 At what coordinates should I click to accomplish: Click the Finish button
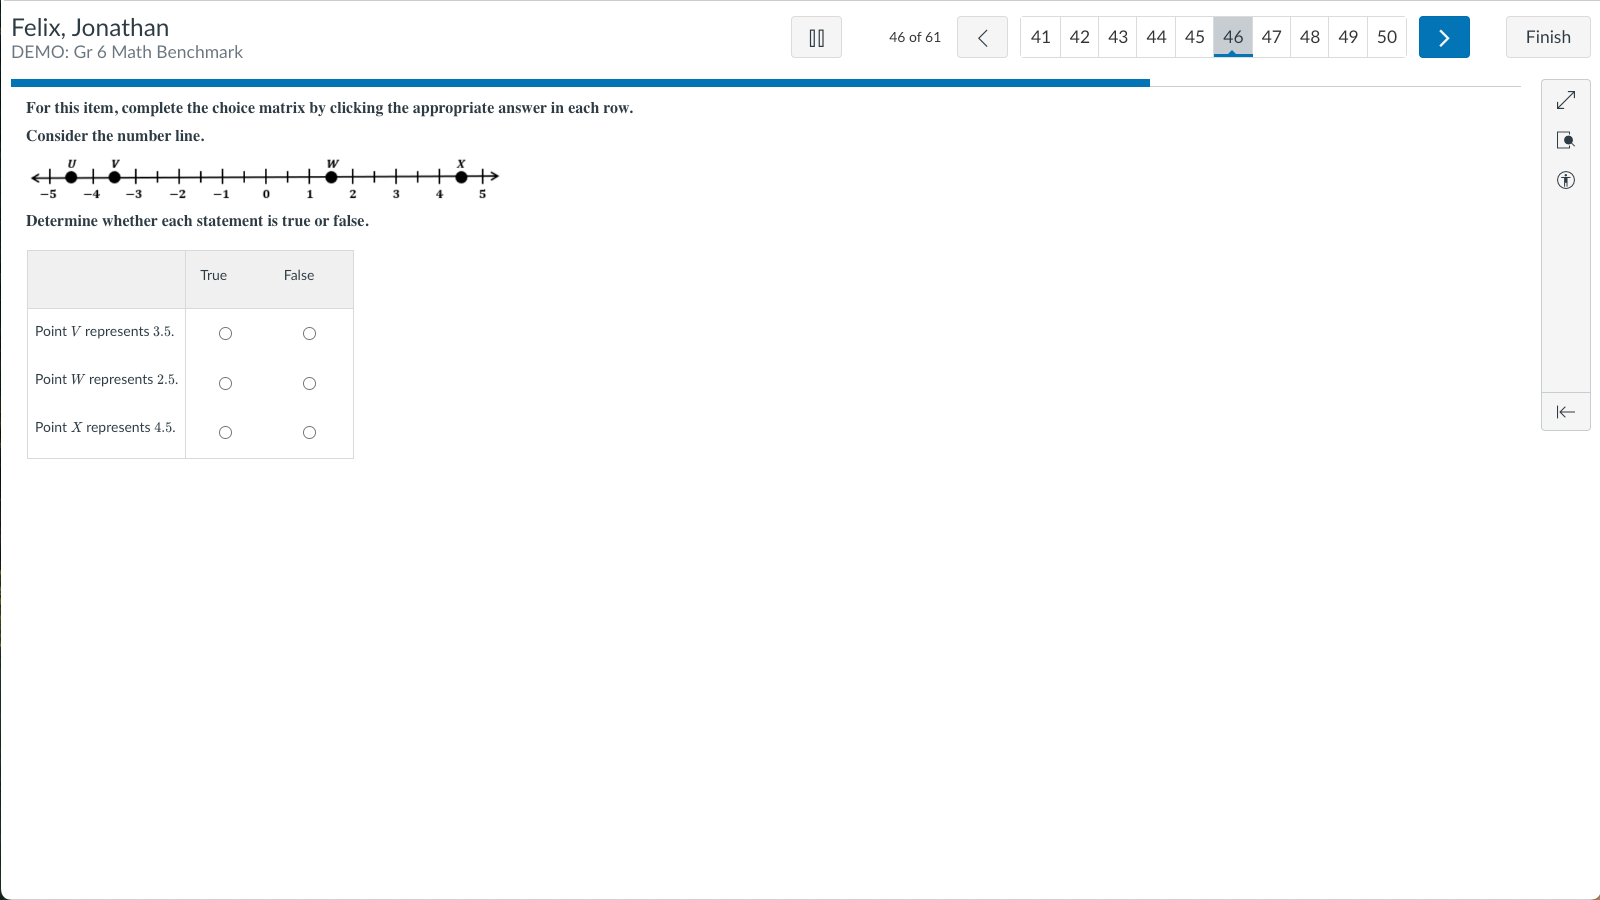1547,37
